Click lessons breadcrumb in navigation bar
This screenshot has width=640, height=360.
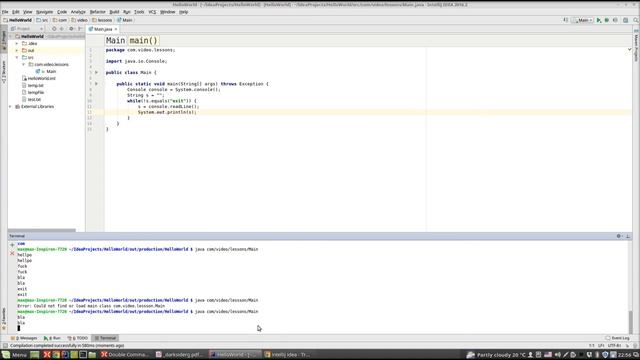tap(102, 20)
